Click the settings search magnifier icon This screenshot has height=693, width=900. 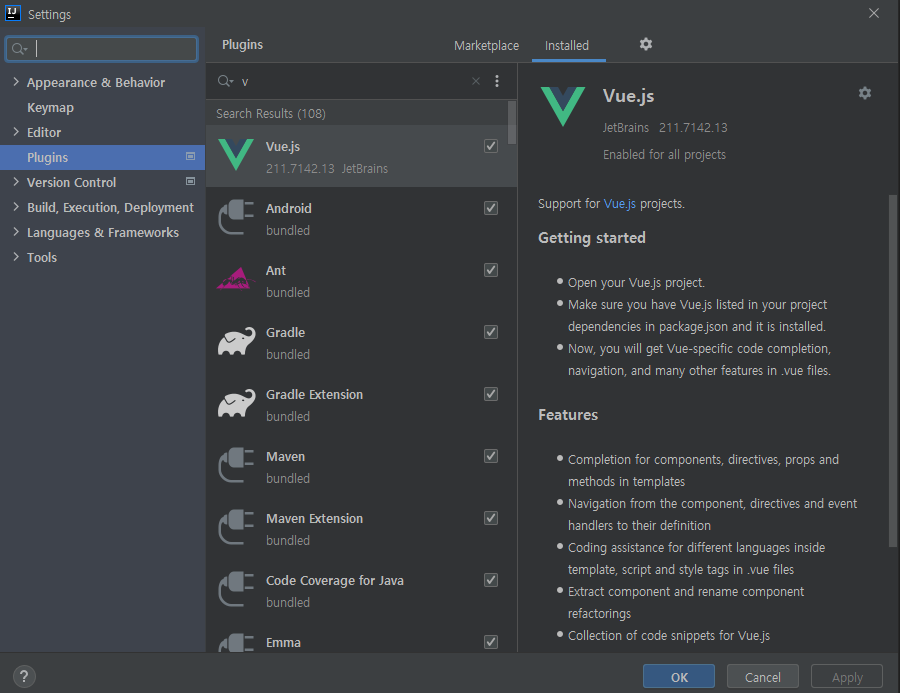pyautogui.click(x=20, y=49)
